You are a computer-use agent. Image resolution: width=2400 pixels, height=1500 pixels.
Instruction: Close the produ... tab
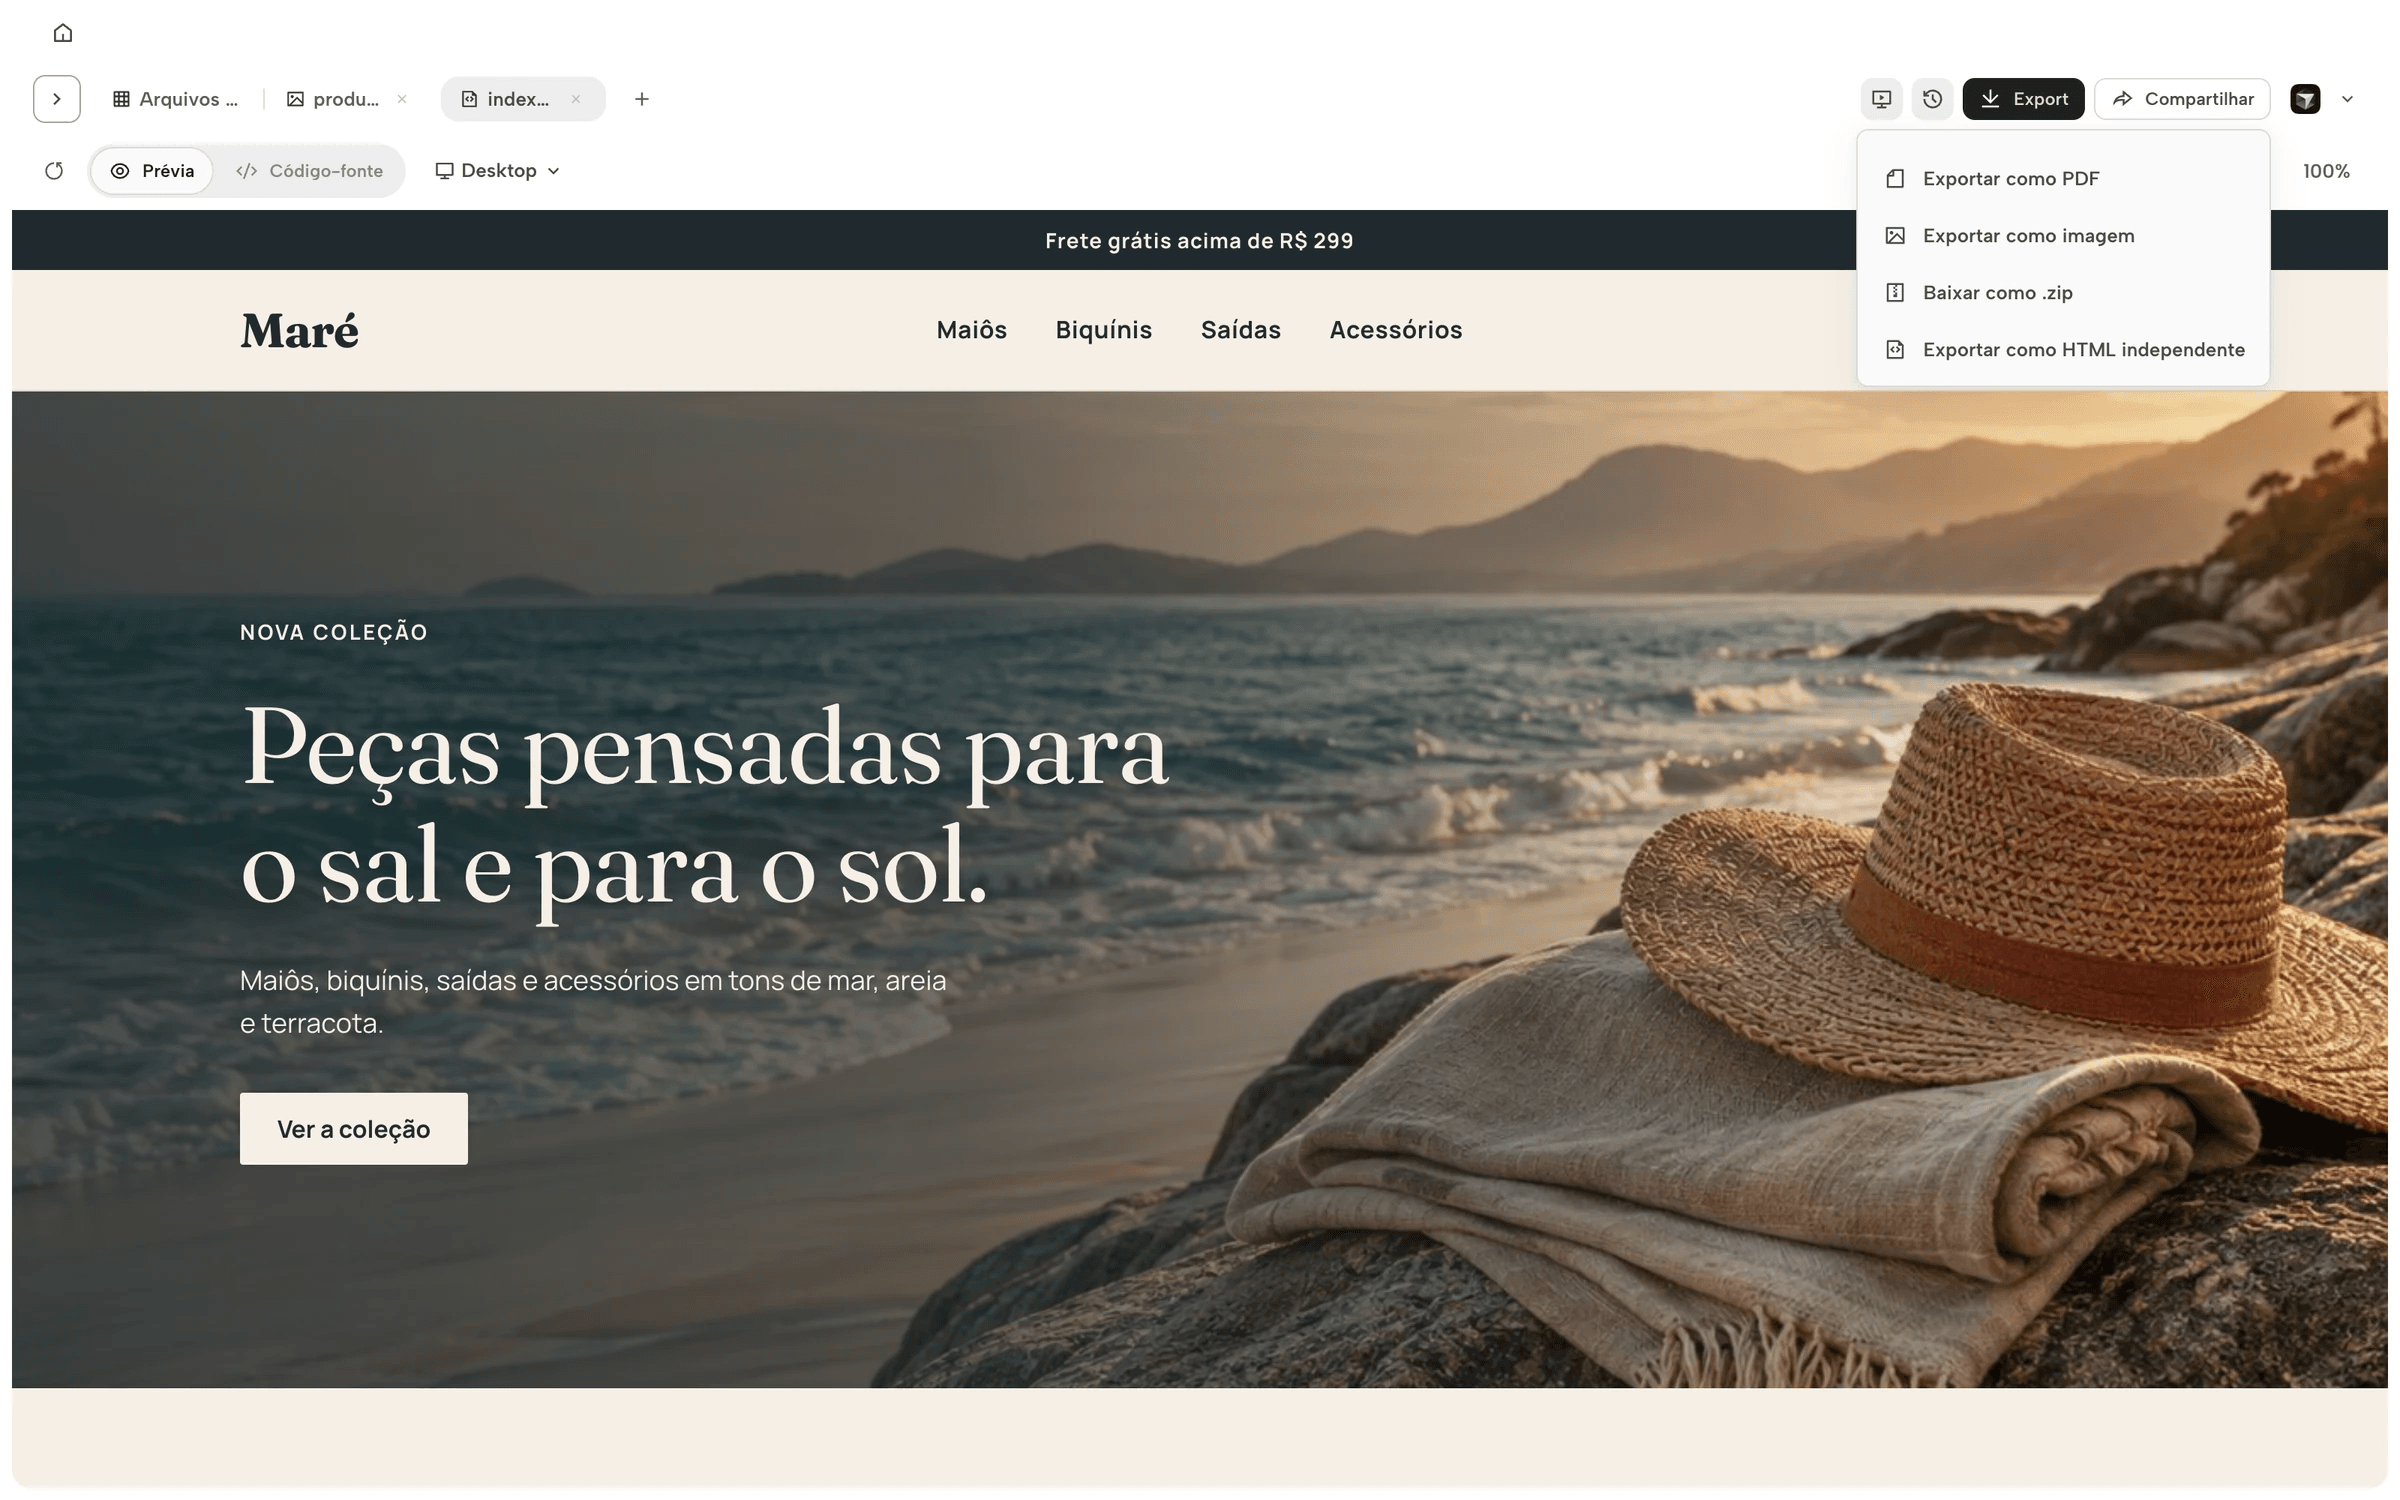[402, 99]
